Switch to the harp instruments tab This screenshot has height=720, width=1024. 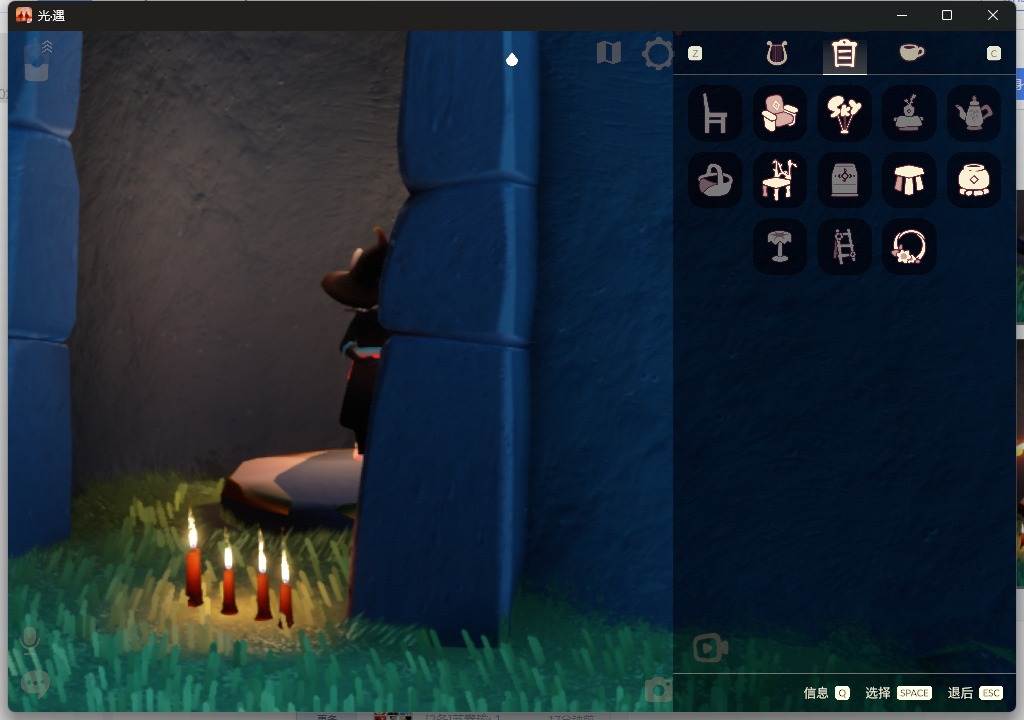pyautogui.click(x=776, y=53)
